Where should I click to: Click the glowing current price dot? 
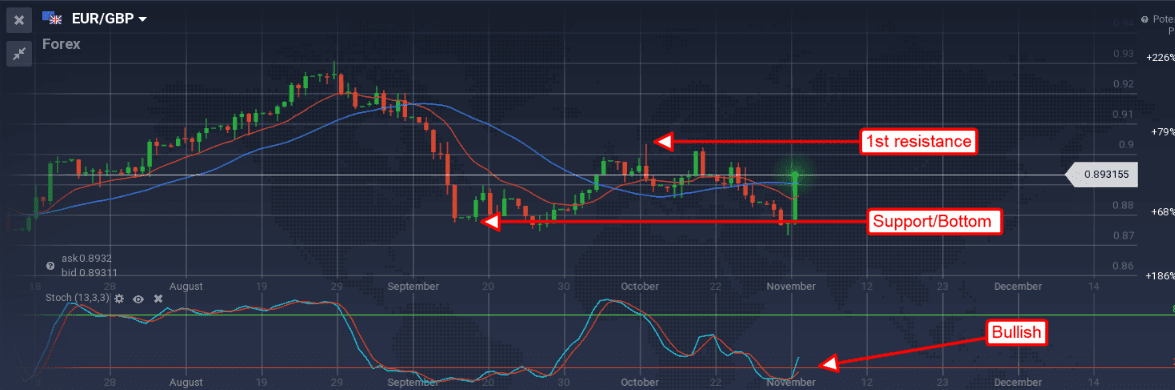(x=795, y=175)
